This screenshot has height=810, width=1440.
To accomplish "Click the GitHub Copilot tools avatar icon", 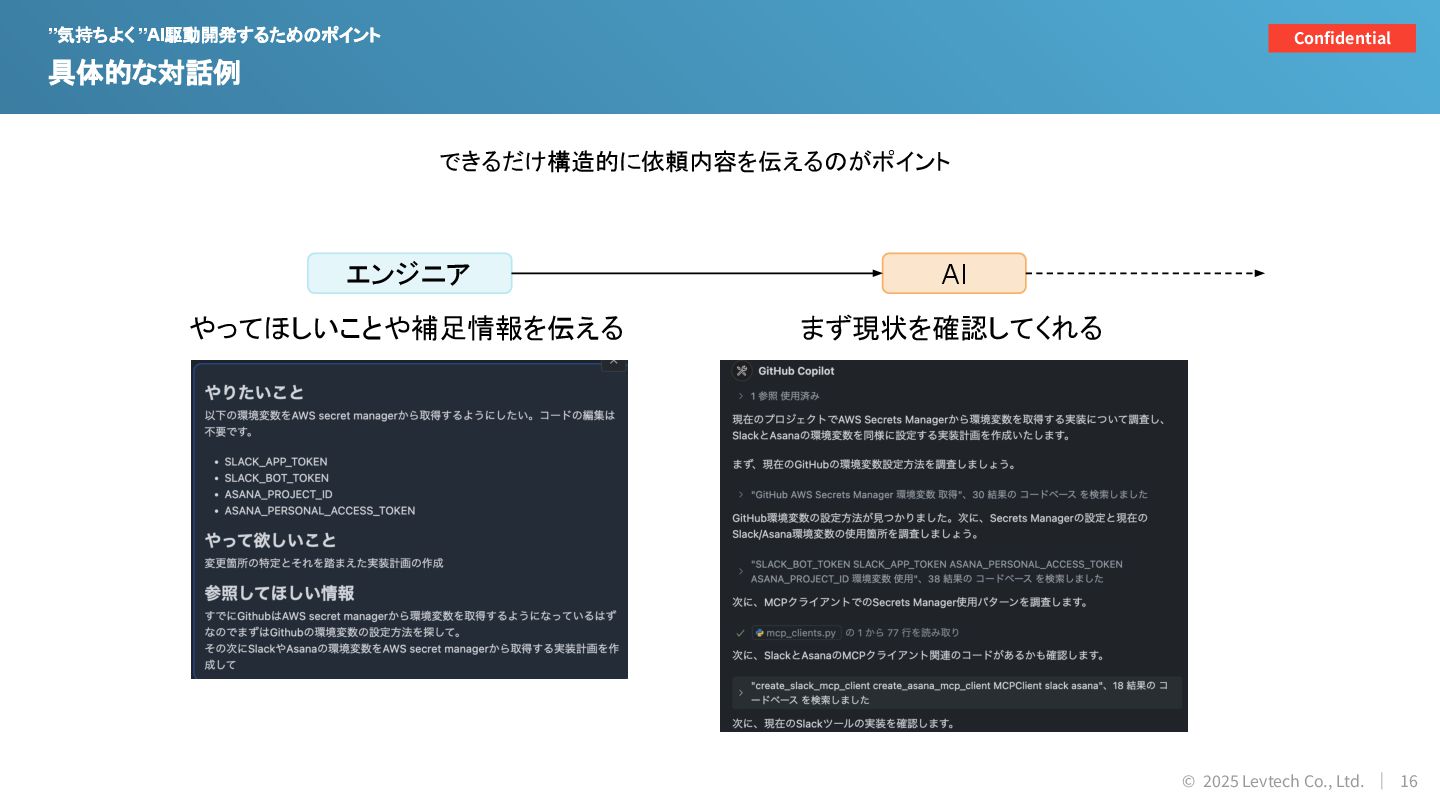I will [742, 371].
